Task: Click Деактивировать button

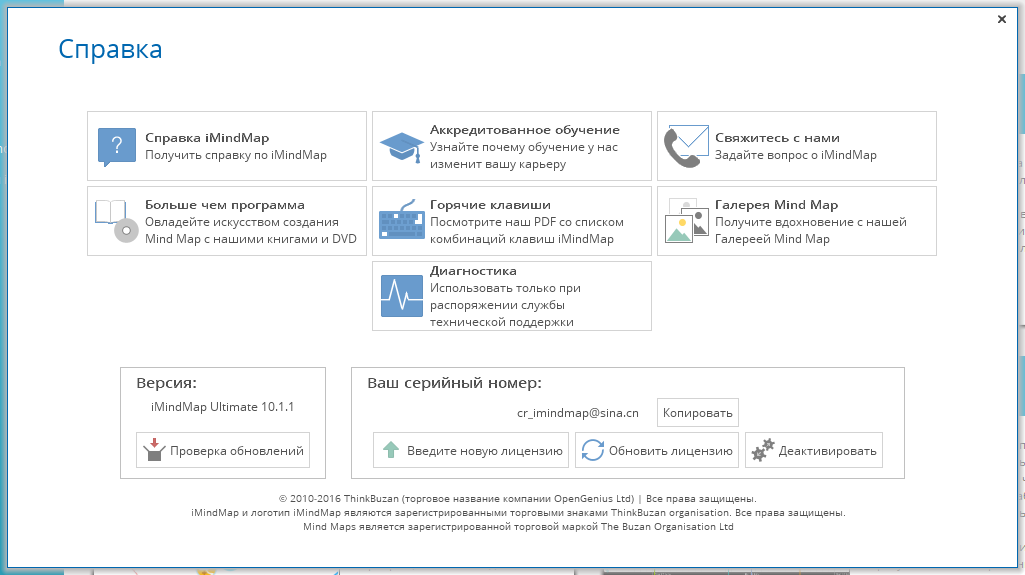Action: pyautogui.click(x=814, y=450)
